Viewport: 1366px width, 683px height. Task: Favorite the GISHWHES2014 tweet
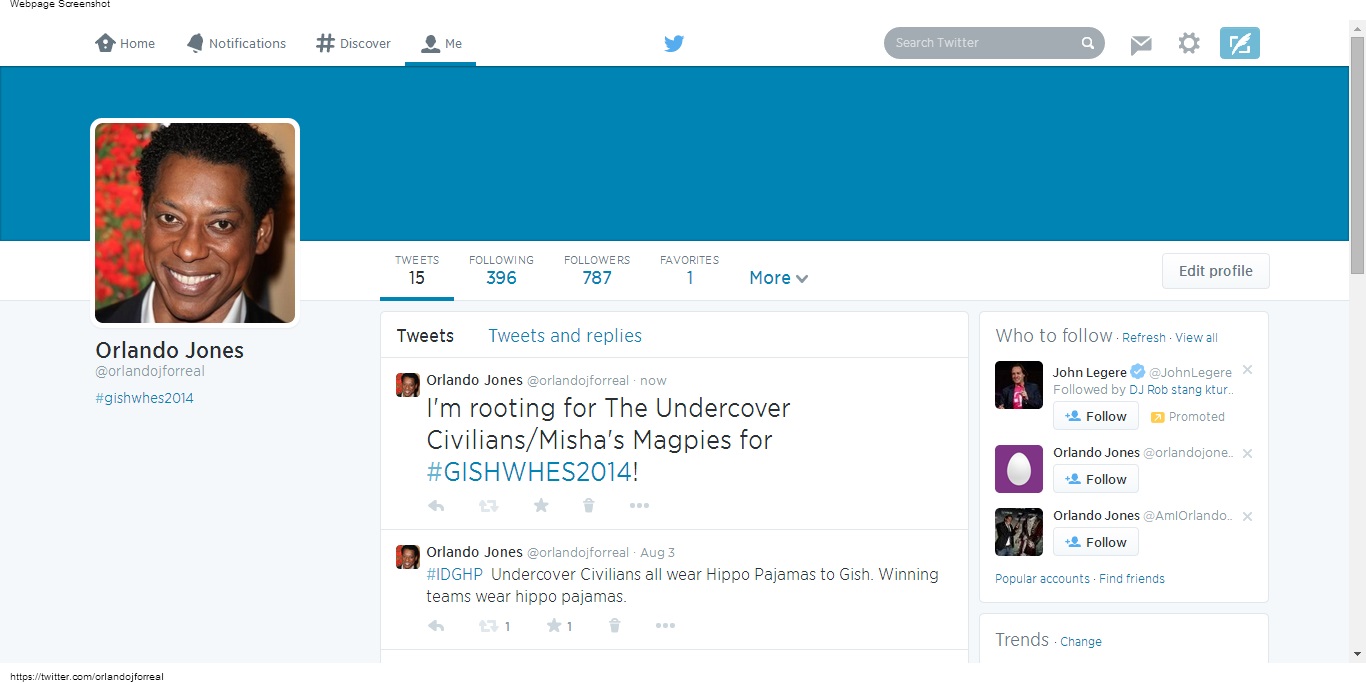541,506
